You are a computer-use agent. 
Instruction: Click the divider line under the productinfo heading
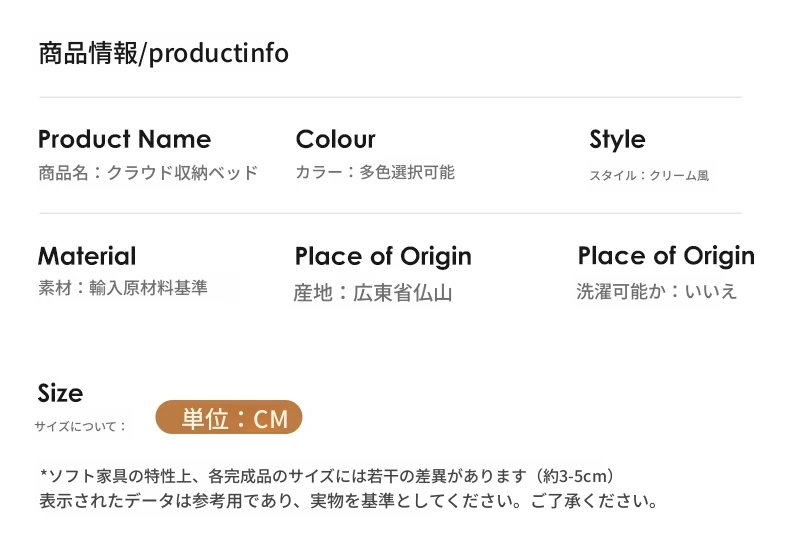390,97
